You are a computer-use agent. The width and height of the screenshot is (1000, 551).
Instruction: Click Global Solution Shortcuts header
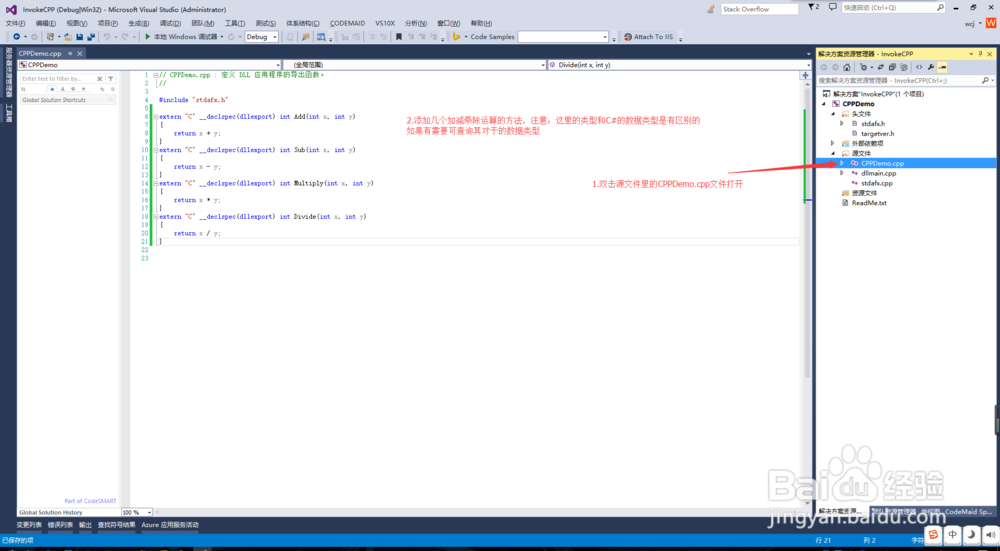tap(67, 100)
